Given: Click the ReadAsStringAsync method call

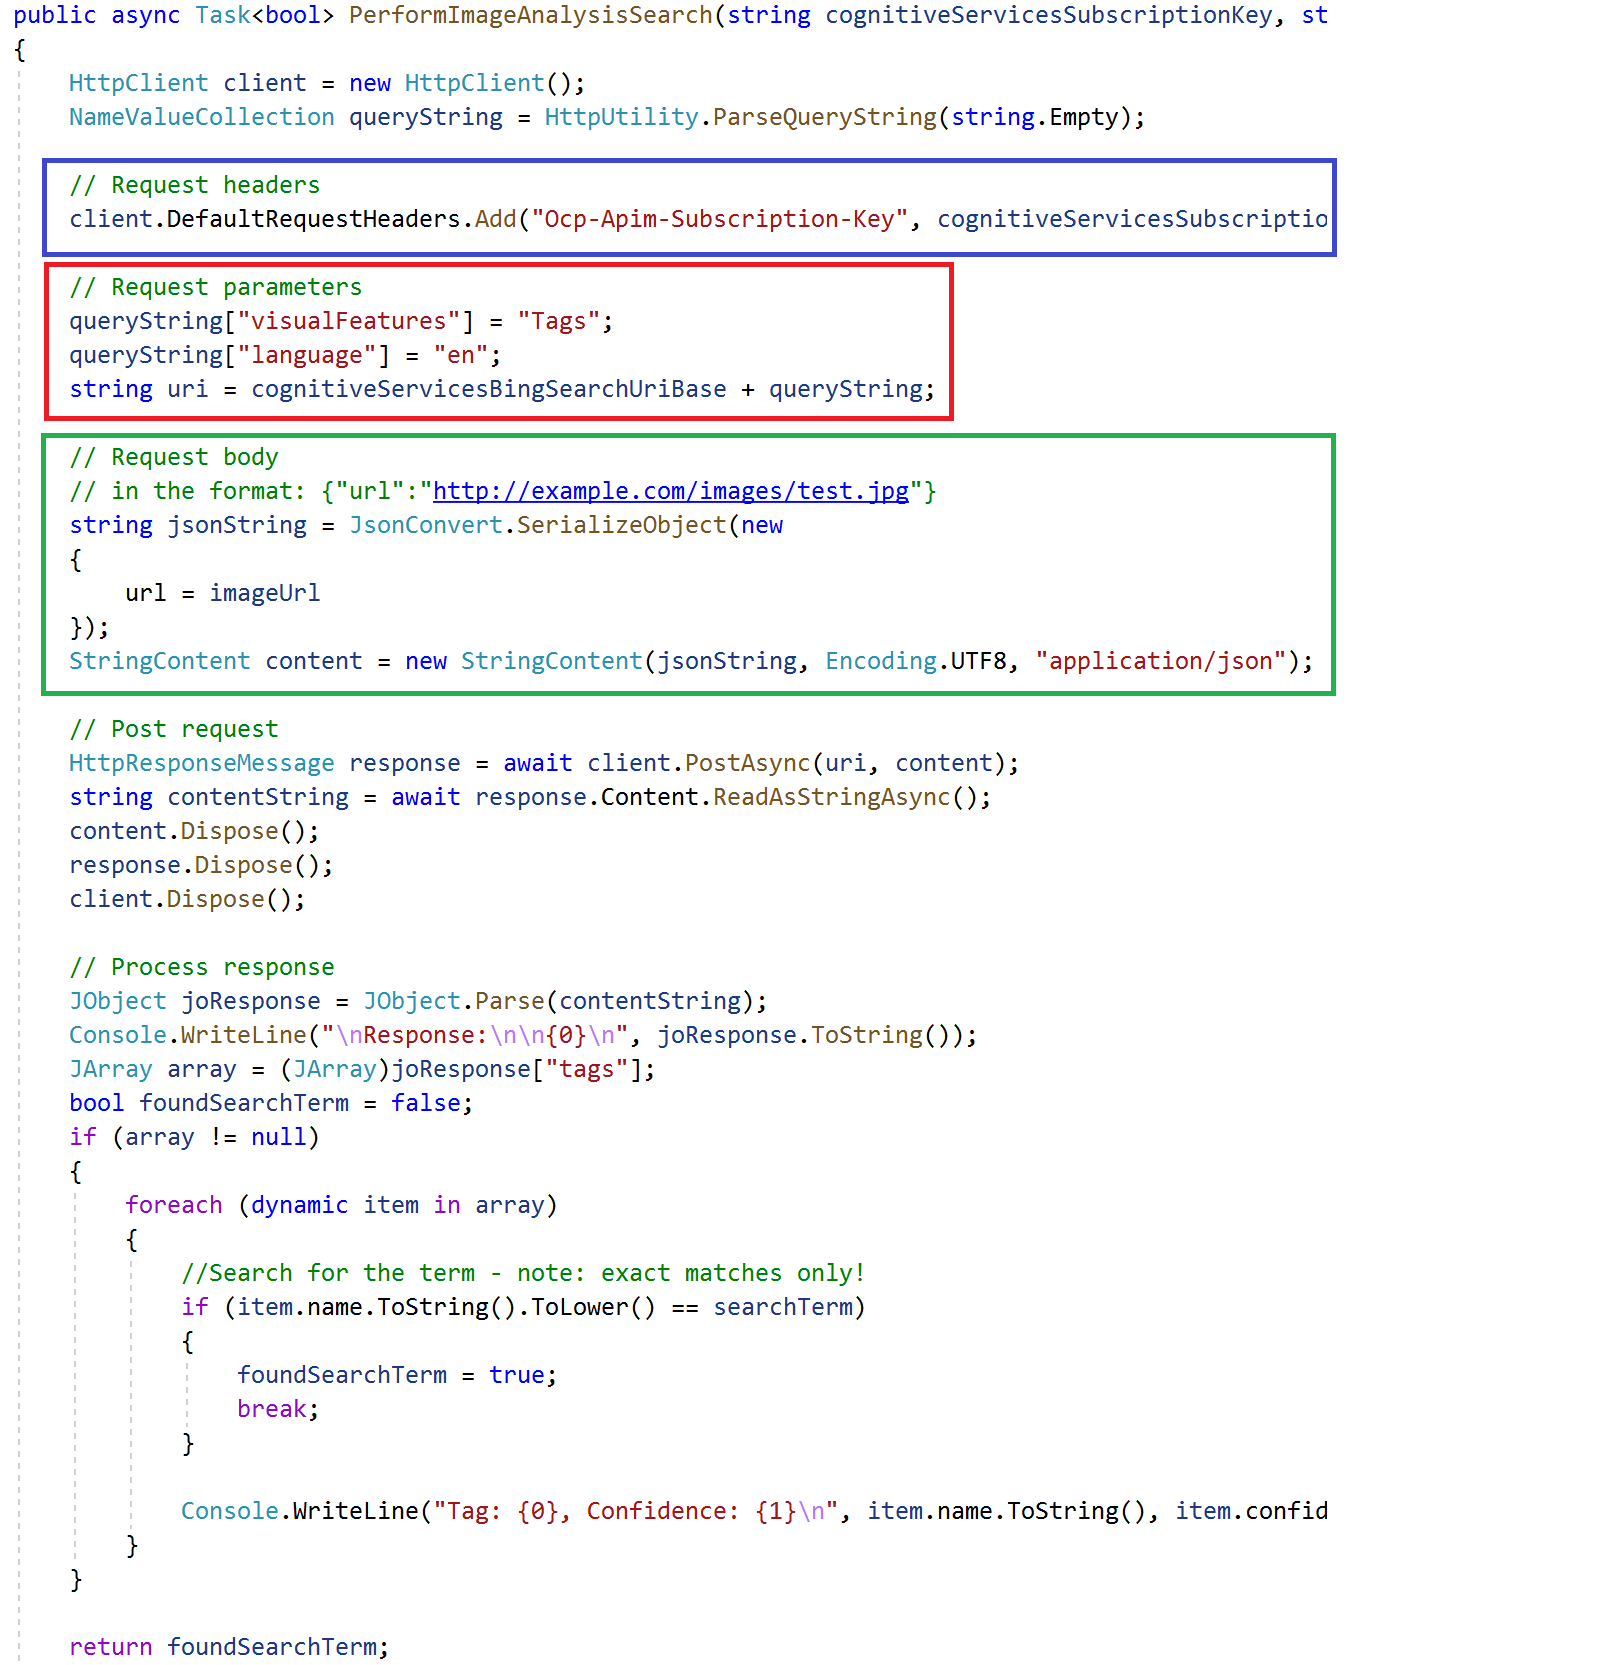Looking at the screenshot, I should [831, 797].
